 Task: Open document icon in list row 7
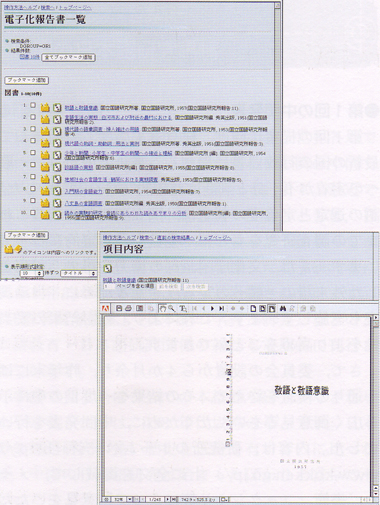pyautogui.click(x=57, y=179)
